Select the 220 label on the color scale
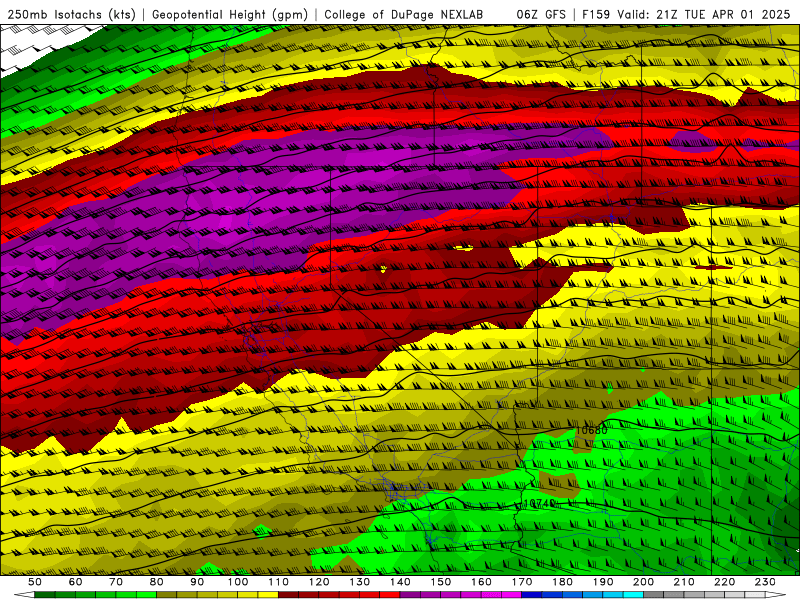 tap(724, 582)
